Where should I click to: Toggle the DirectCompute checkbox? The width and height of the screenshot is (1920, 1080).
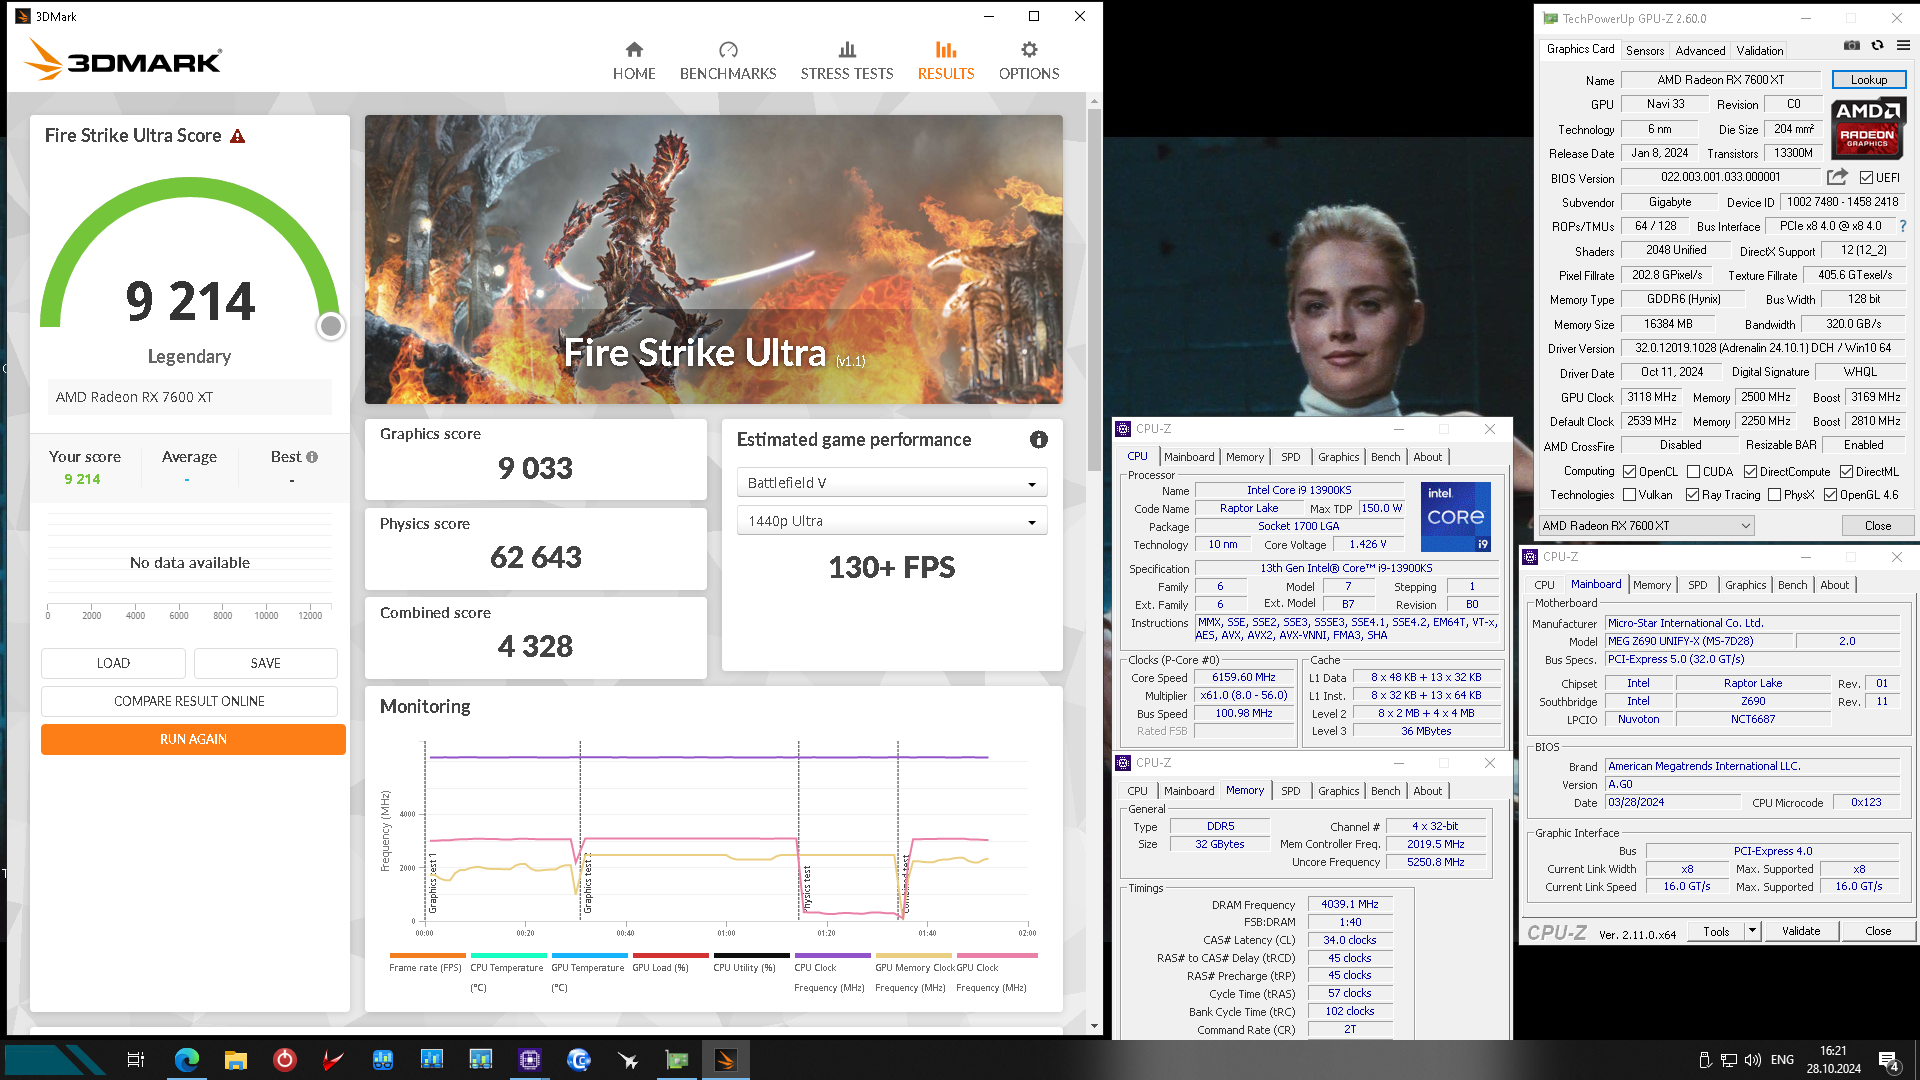pyautogui.click(x=1750, y=472)
